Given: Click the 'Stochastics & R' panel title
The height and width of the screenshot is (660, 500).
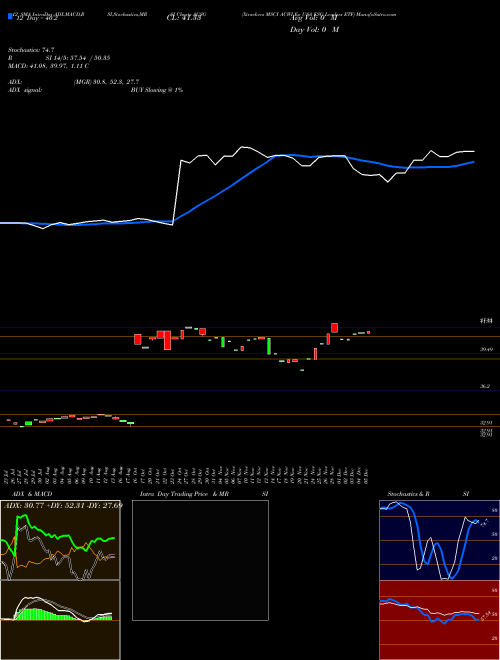Looking at the screenshot, I should tap(410, 494).
